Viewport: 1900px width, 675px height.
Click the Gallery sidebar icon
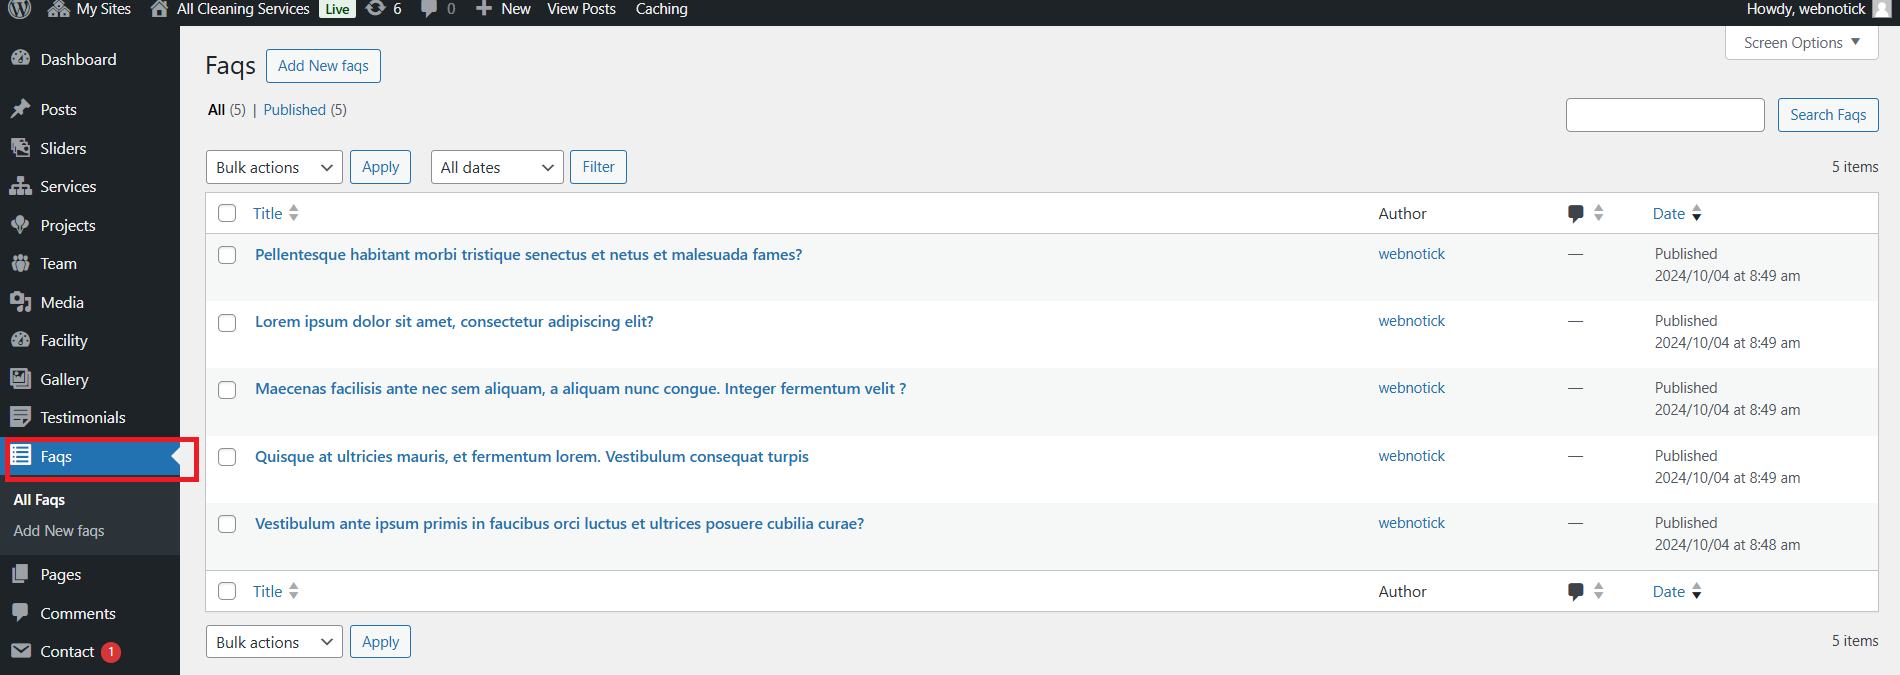pyautogui.click(x=20, y=379)
